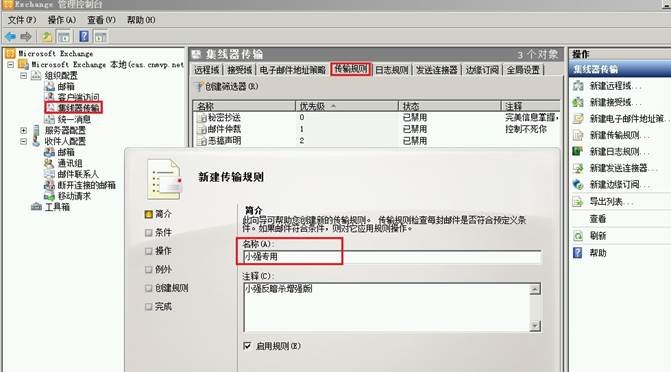The image size is (671, 372).
Task: Click the 注释 comment text area
Action: point(386,307)
